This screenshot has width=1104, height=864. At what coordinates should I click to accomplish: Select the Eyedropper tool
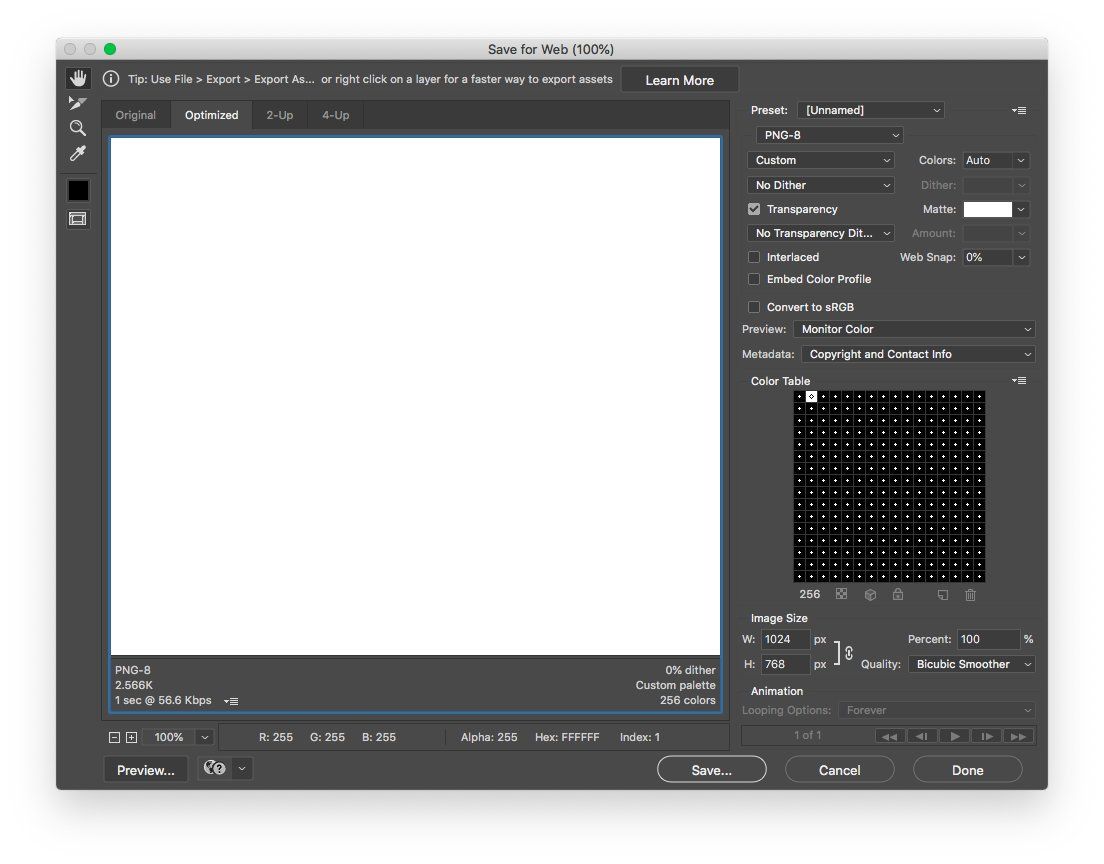pos(78,153)
